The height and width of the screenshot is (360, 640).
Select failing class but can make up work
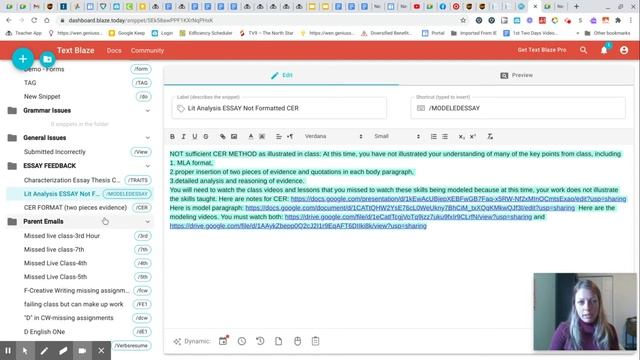[79, 304]
